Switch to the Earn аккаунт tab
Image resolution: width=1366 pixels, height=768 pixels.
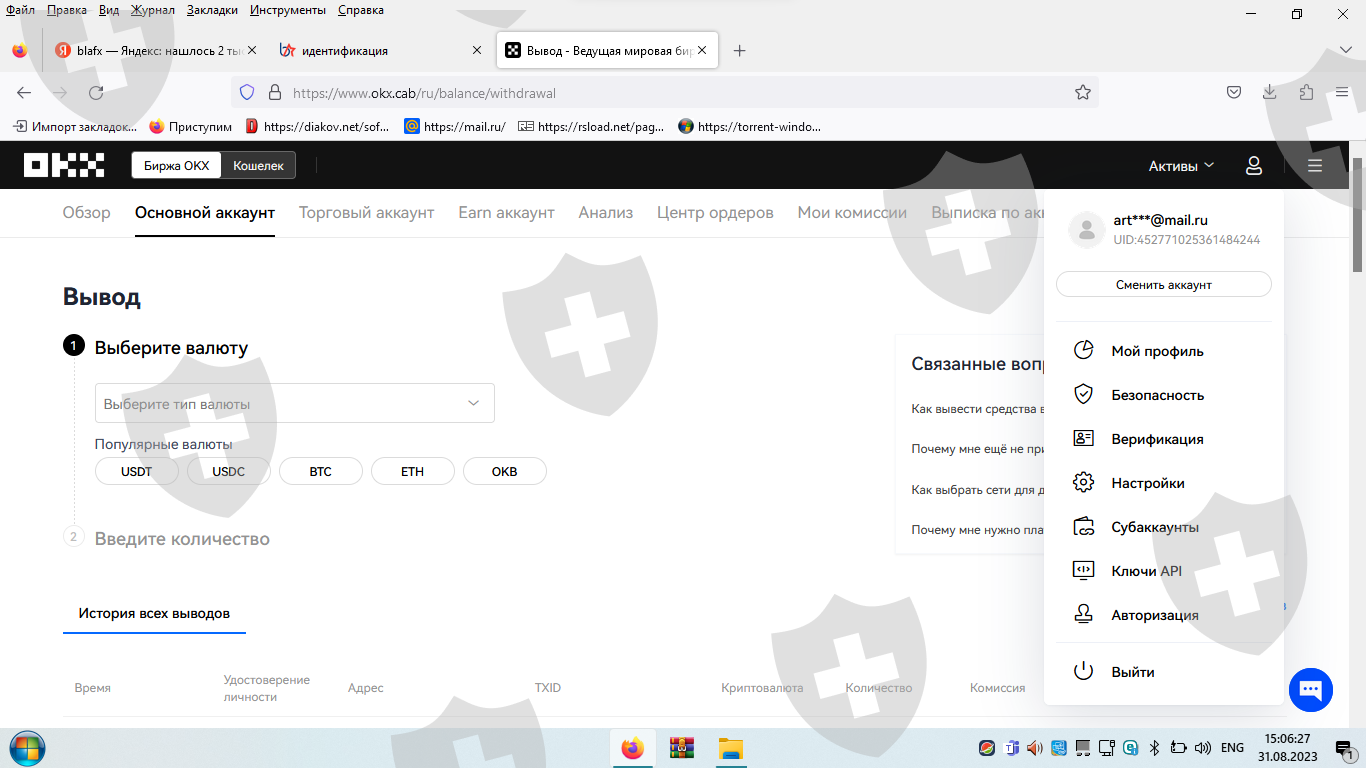tap(506, 212)
